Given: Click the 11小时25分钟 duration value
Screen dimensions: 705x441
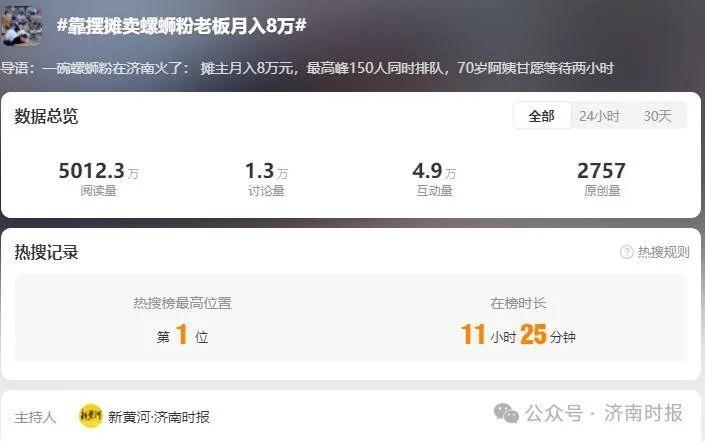Looking at the screenshot, I should point(518,335).
